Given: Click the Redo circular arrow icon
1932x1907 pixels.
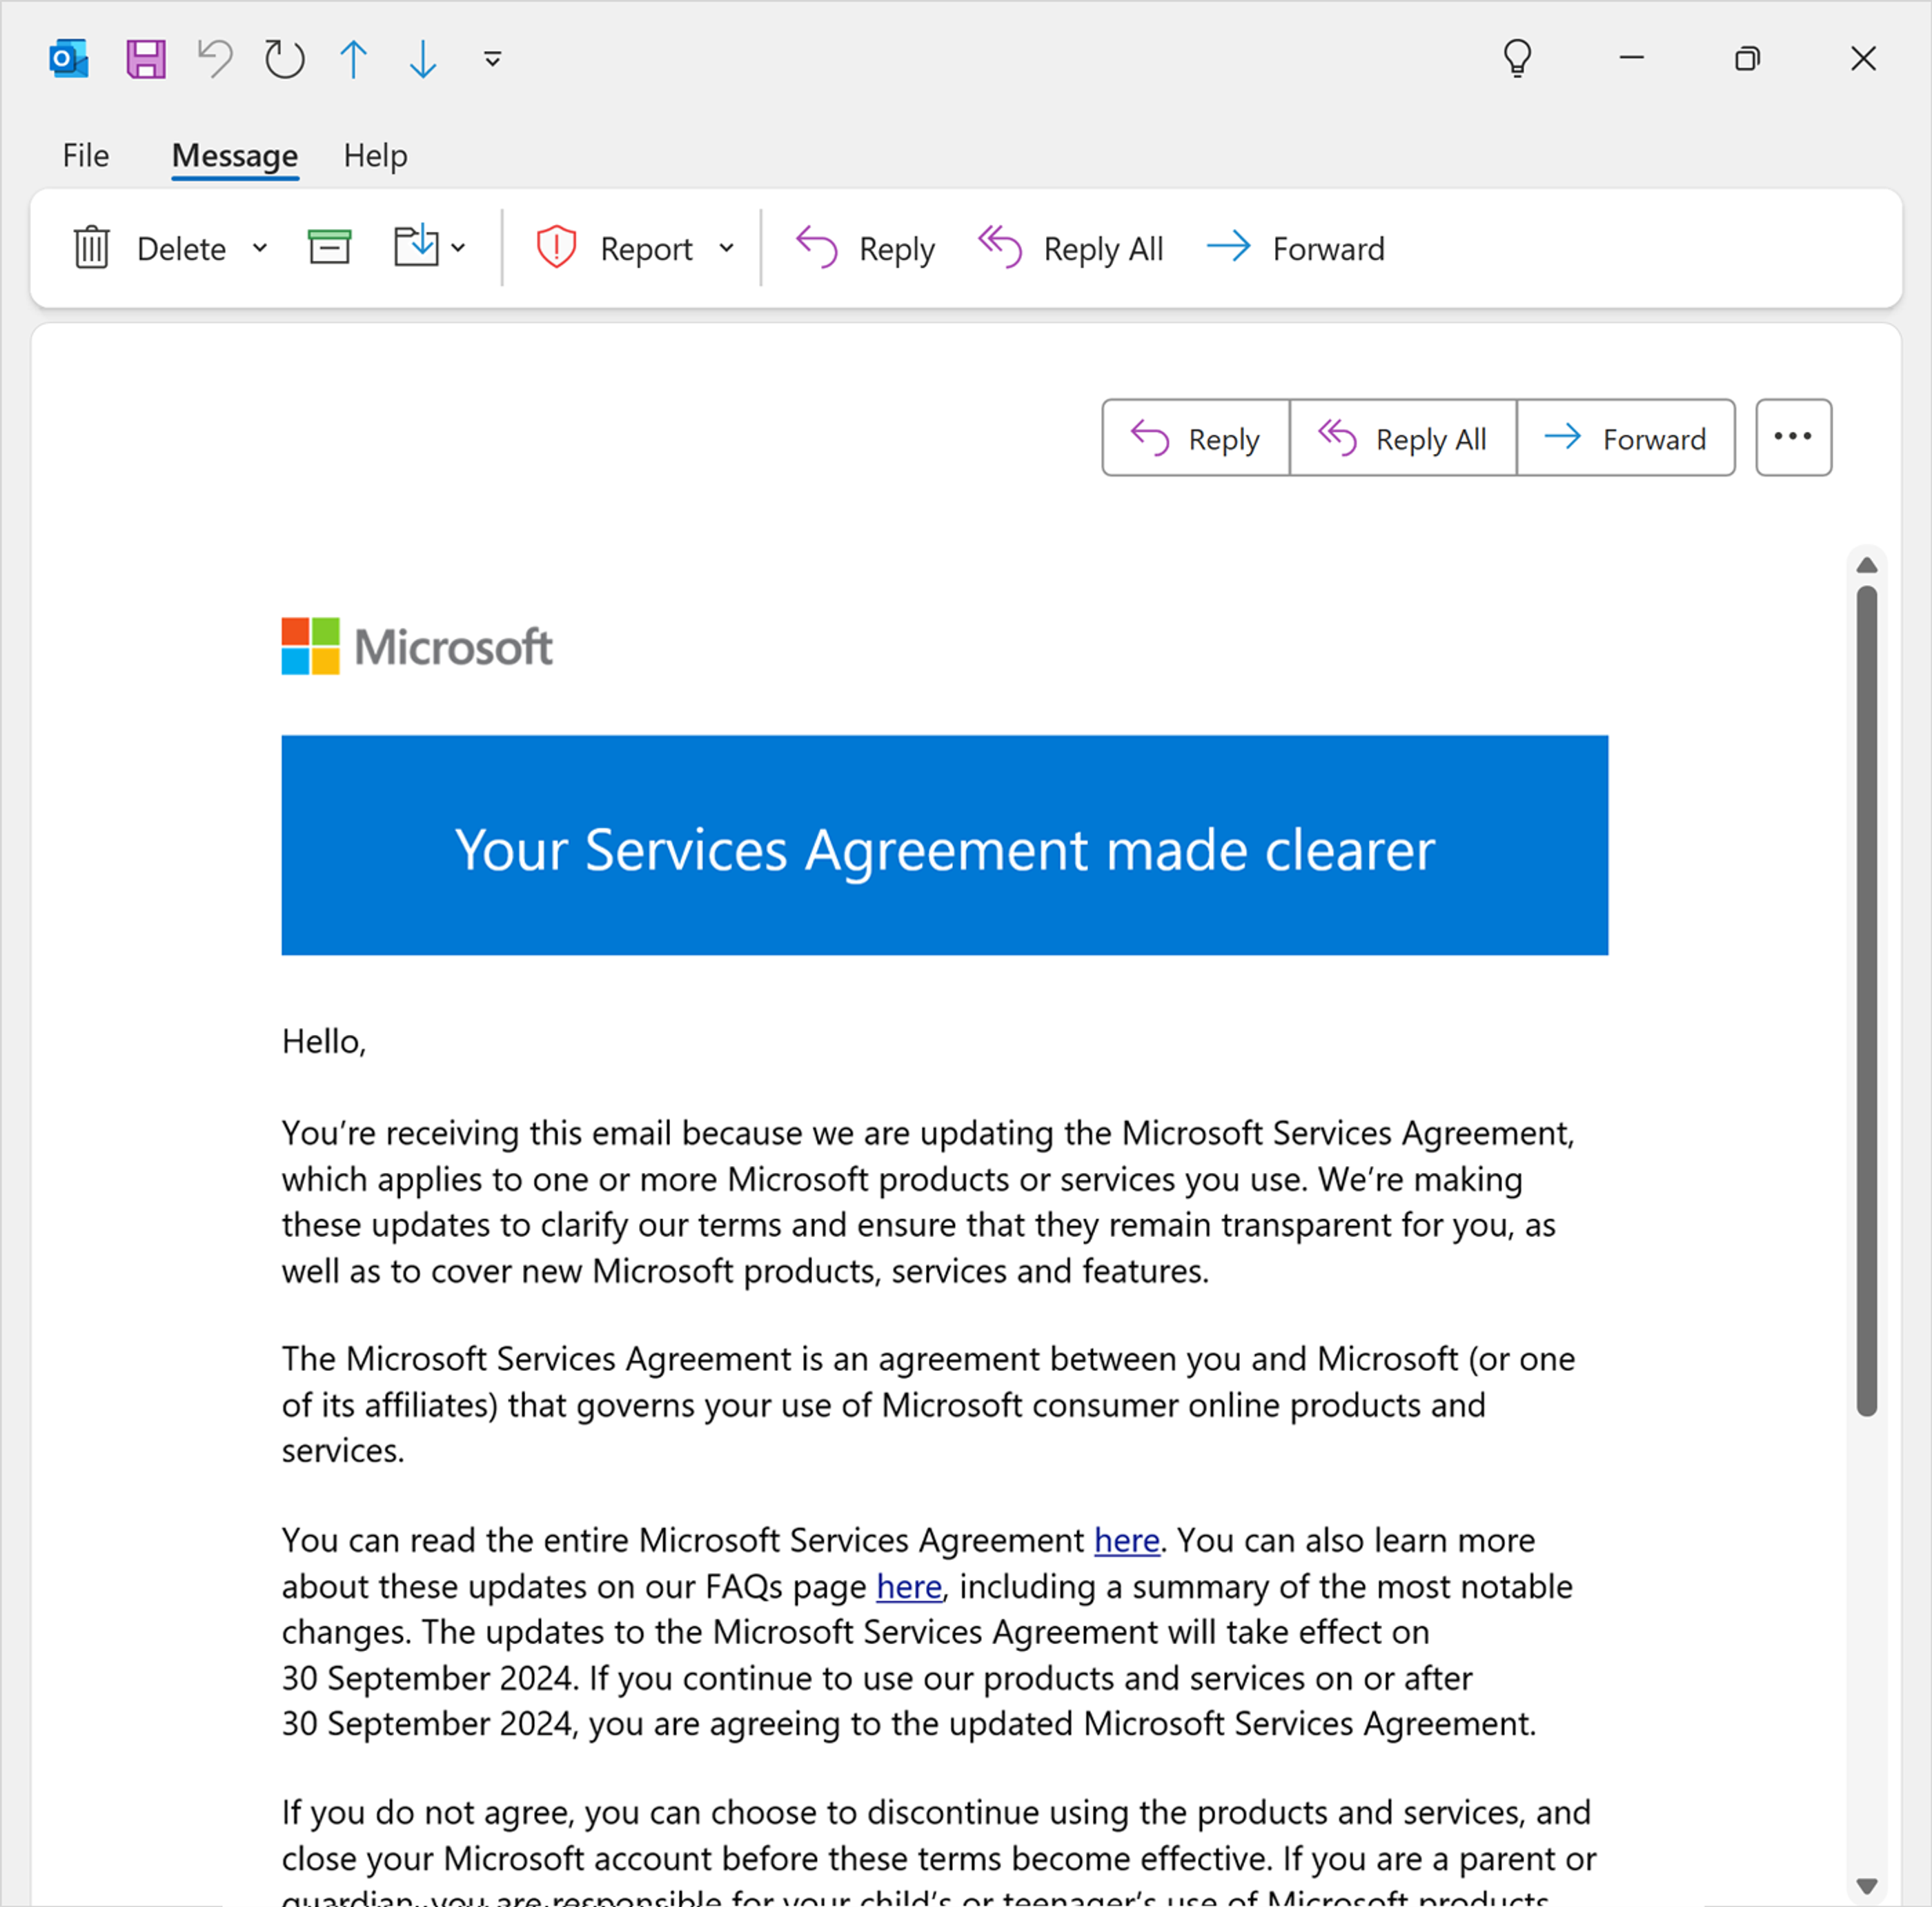Looking at the screenshot, I should [x=284, y=59].
